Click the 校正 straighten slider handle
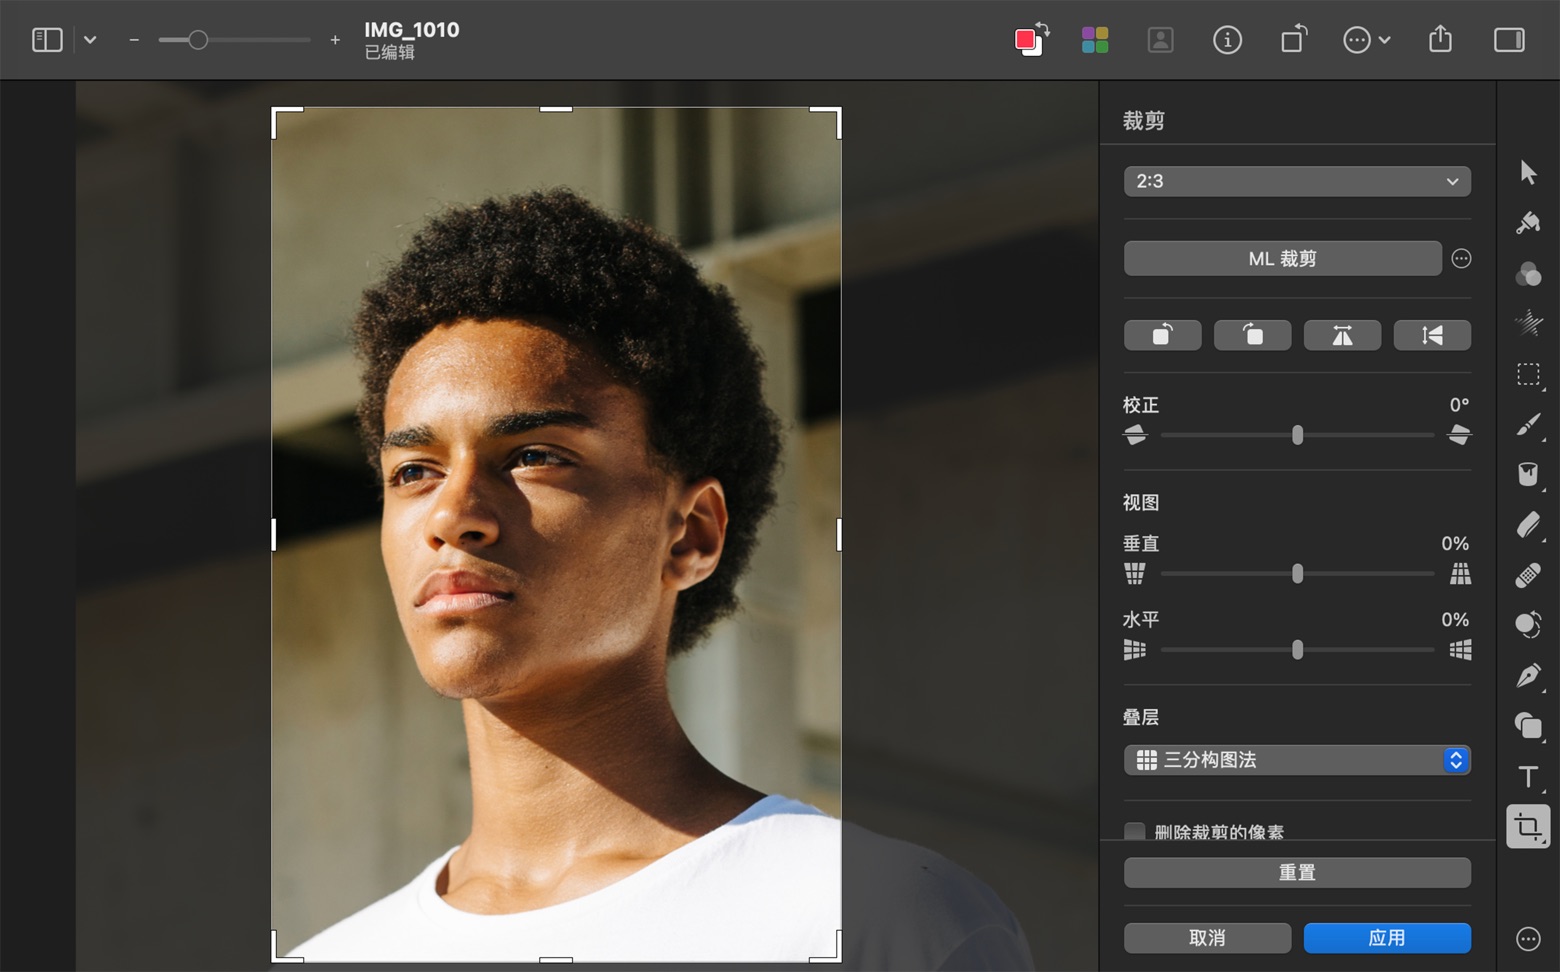This screenshot has width=1560, height=972. [x=1297, y=435]
